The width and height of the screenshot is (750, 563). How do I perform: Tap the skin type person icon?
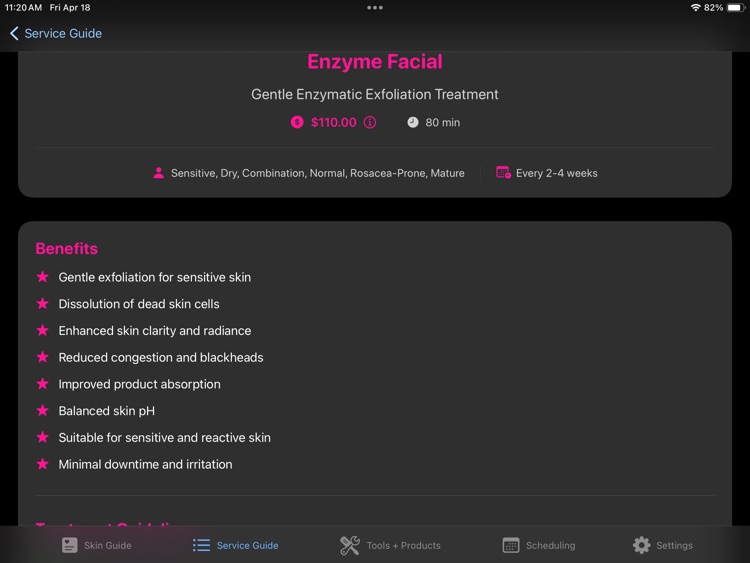coord(159,173)
